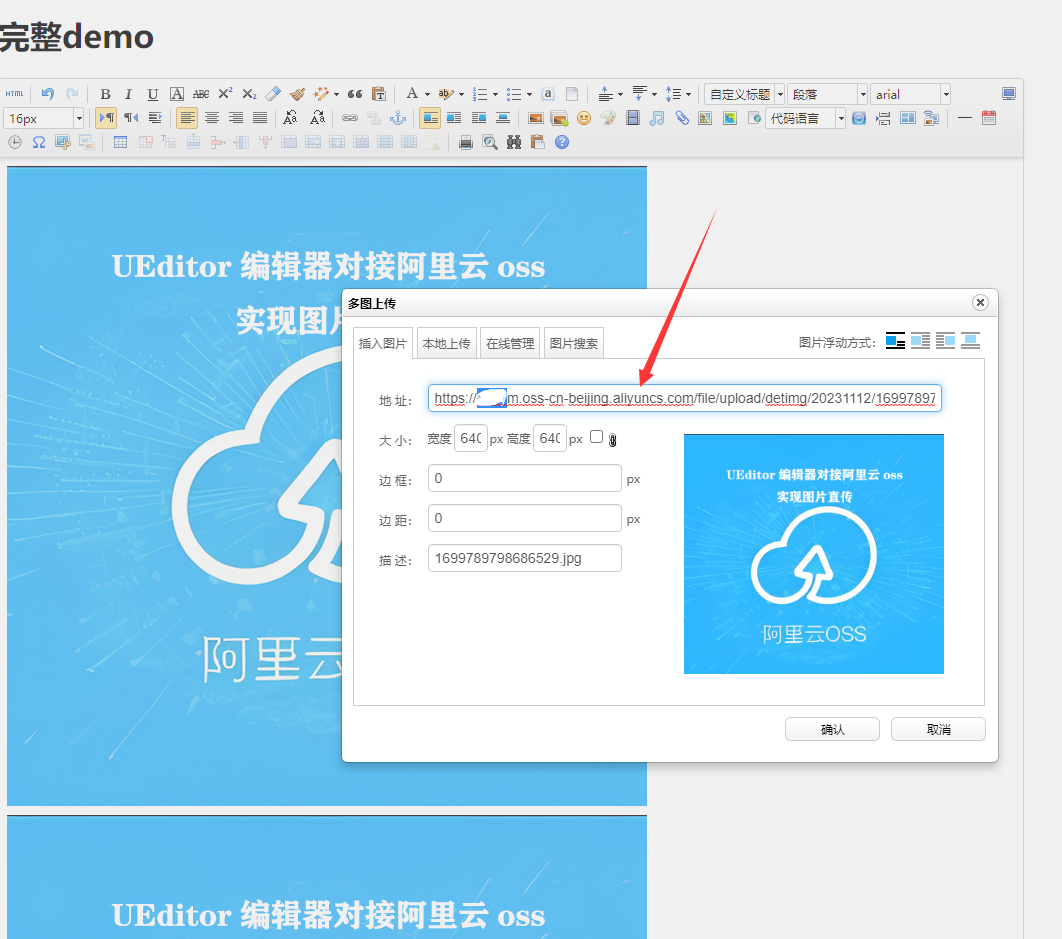Select the first image float option
This screenshot has height=939, width=1062.
[x=895, y=341]
